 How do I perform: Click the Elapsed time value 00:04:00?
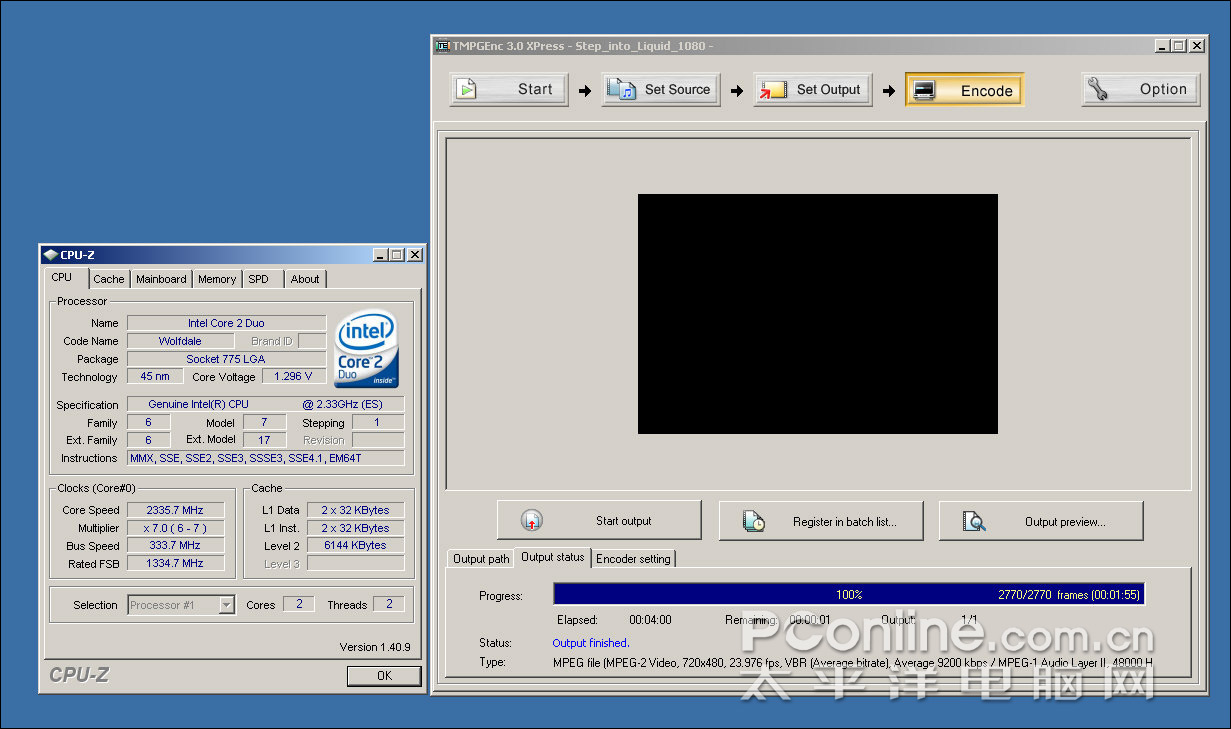[x=650, y=620]
